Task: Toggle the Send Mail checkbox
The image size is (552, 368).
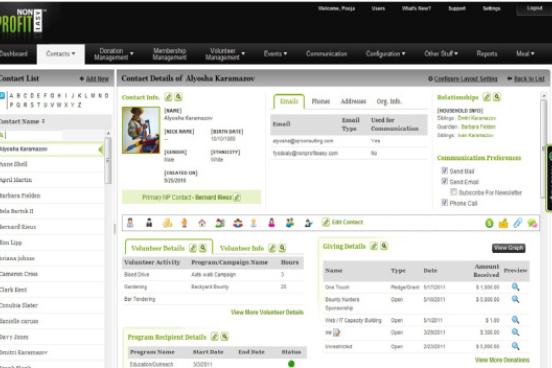Action: pos(444,171)
